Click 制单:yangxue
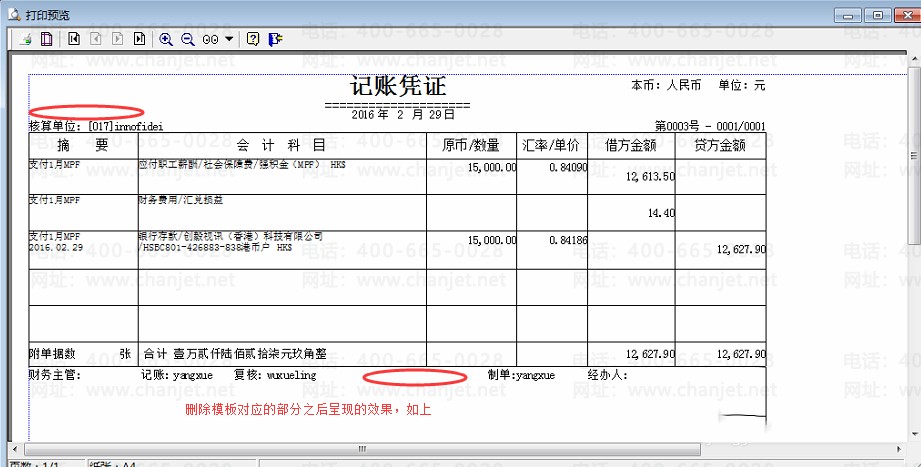 point(521,375)
